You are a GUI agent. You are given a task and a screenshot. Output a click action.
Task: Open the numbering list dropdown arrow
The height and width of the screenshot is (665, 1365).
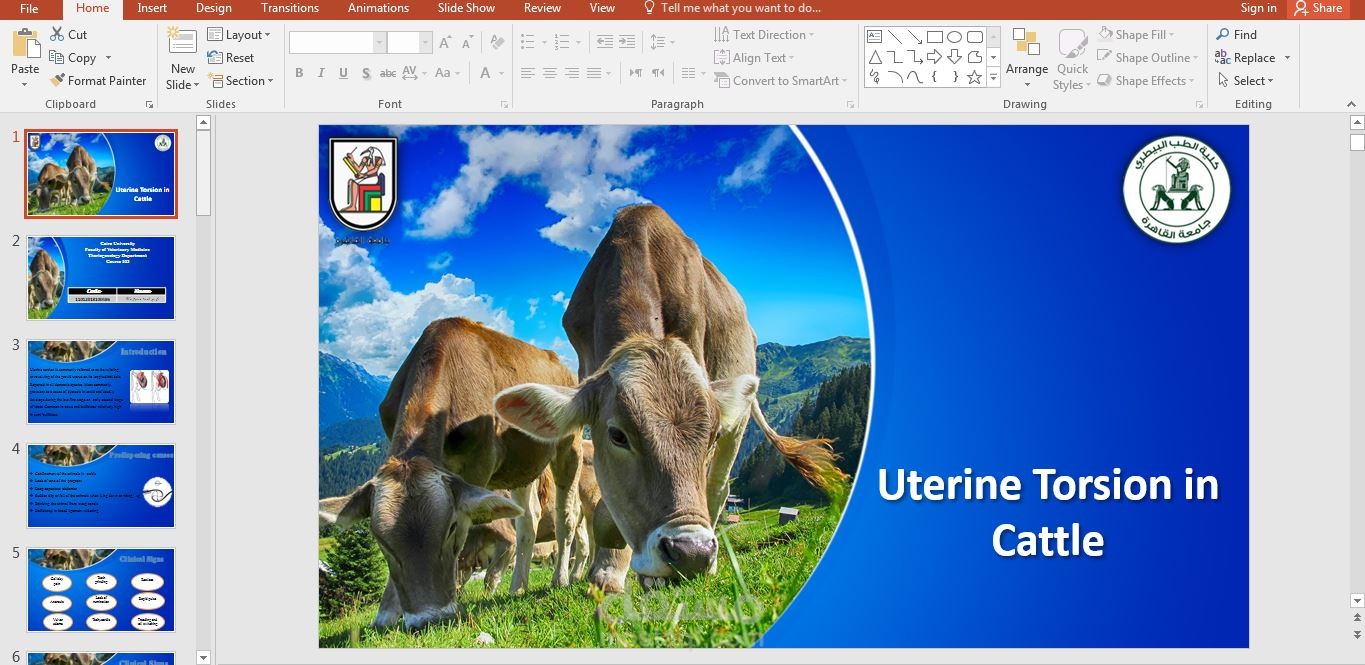pos(578,42)
